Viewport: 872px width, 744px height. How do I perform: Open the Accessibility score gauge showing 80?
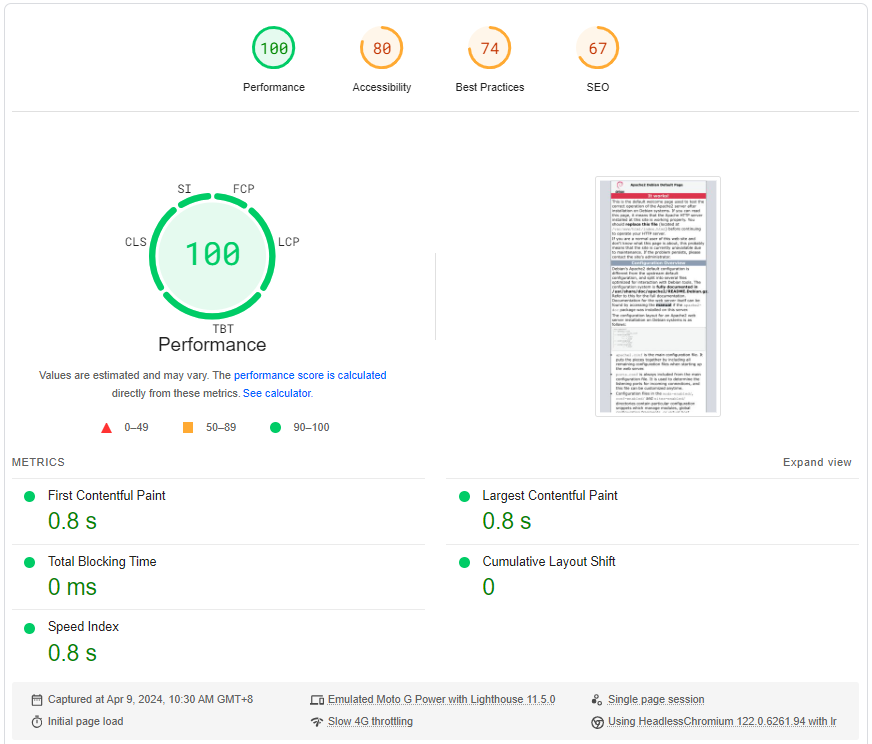click(x=382, y=48)
